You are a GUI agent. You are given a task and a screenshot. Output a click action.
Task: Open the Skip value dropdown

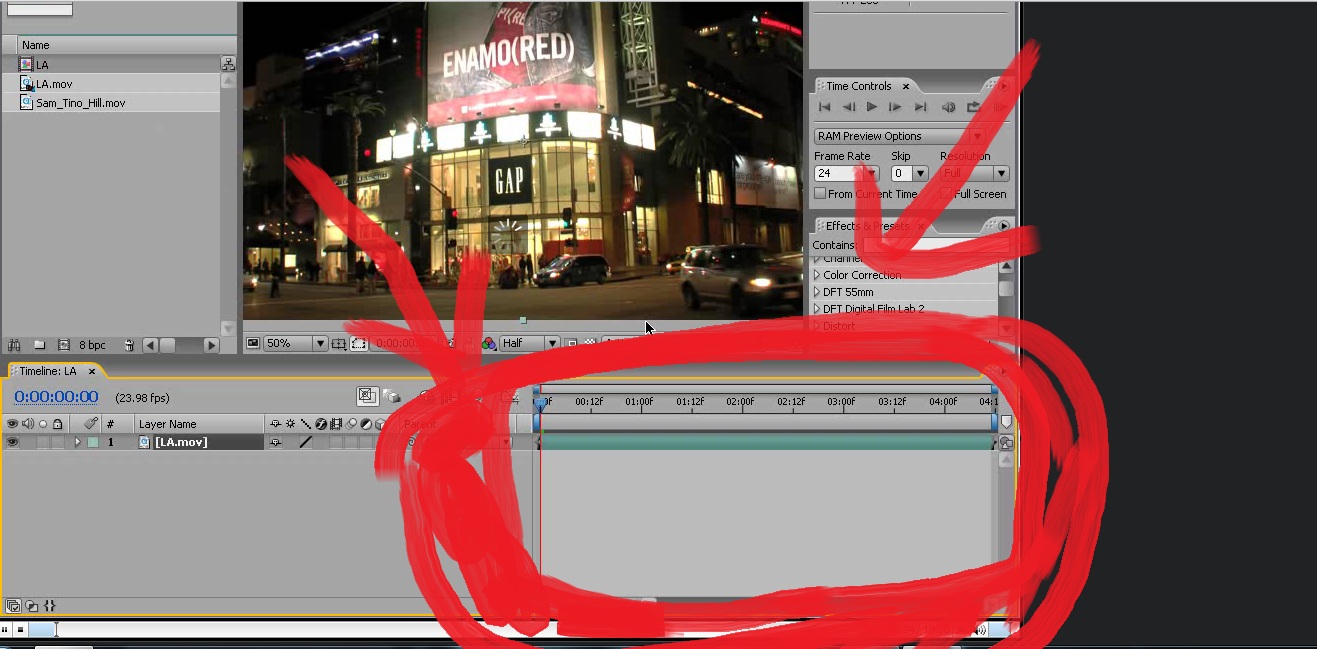click(921, 173)
